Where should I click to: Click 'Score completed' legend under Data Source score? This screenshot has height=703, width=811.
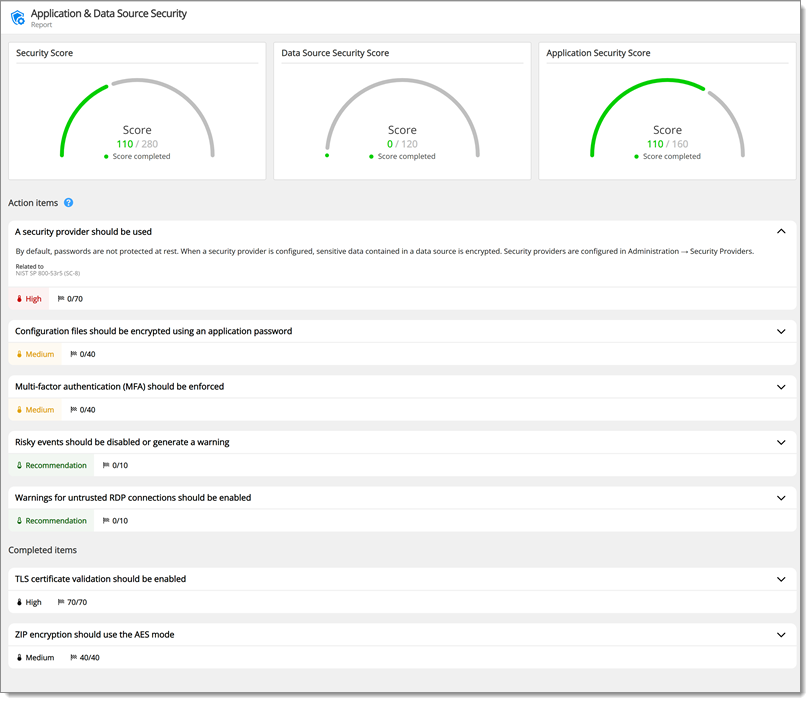[x=402, y=156]
